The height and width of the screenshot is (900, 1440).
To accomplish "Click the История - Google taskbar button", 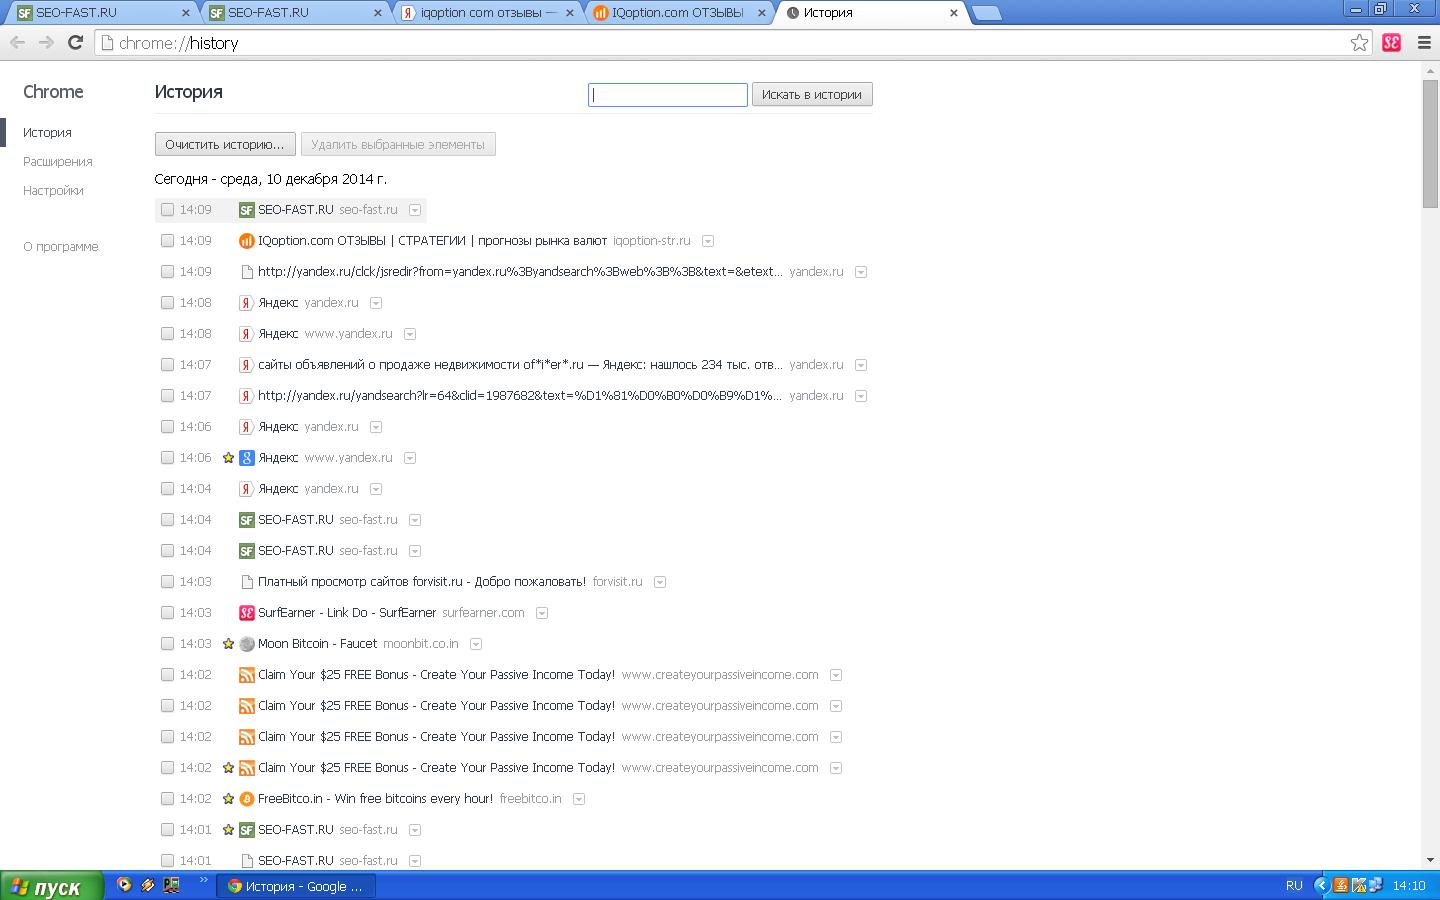I will (296, 886).
